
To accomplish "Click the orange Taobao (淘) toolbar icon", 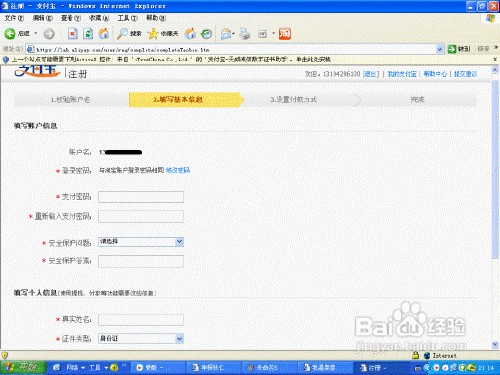I will 285,34.
